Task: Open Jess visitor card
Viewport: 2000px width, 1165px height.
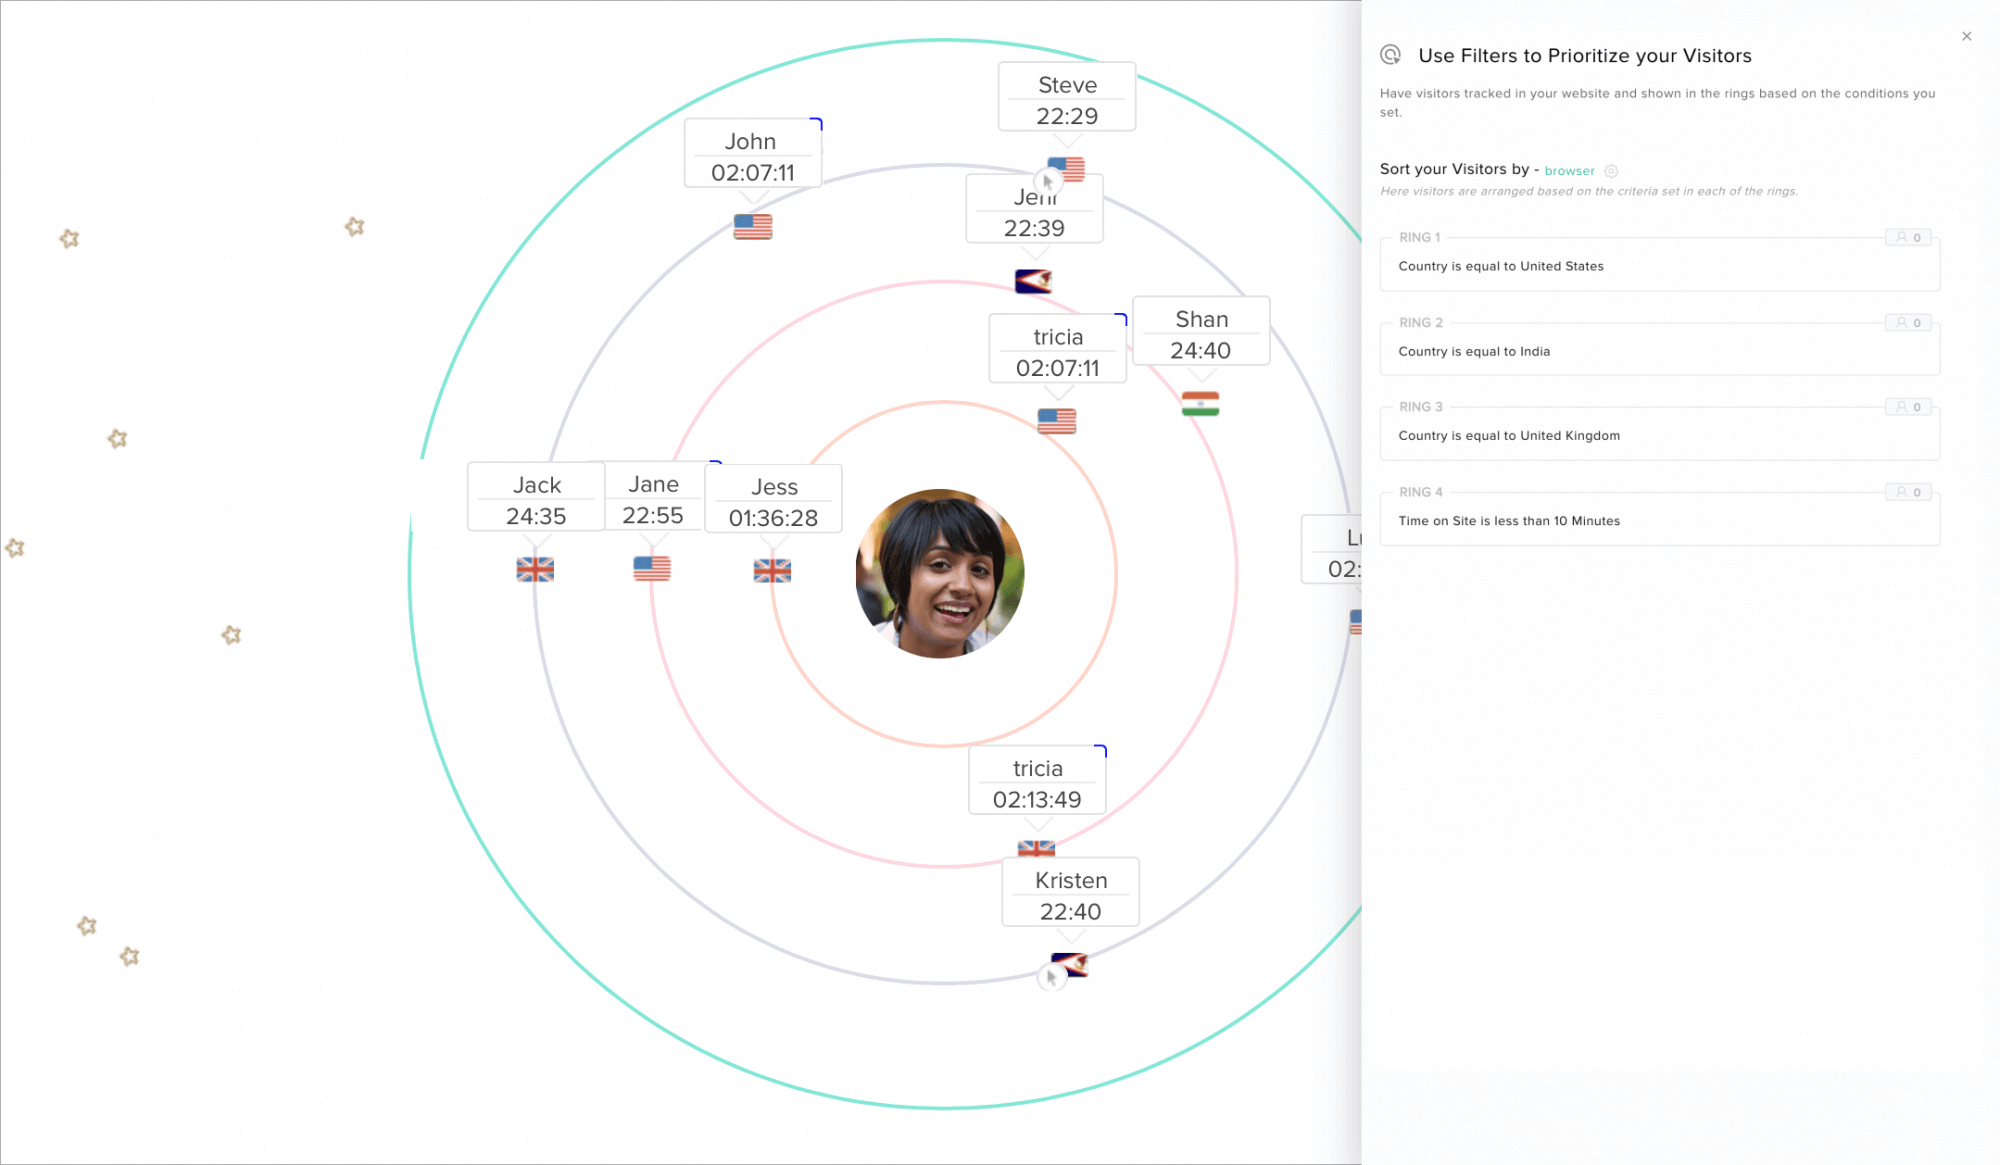Action: click(x=774, y=499)
